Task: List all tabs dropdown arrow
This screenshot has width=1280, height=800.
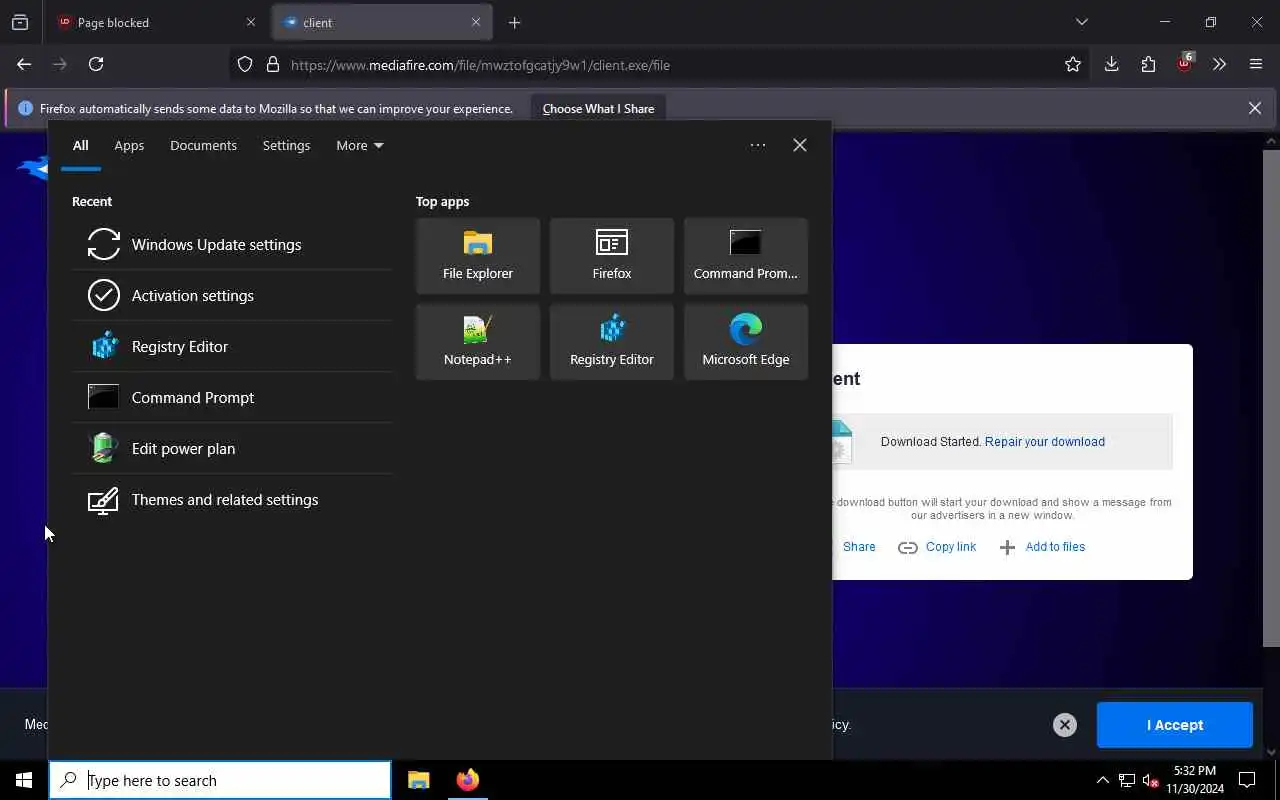Action: (1081, 22)
